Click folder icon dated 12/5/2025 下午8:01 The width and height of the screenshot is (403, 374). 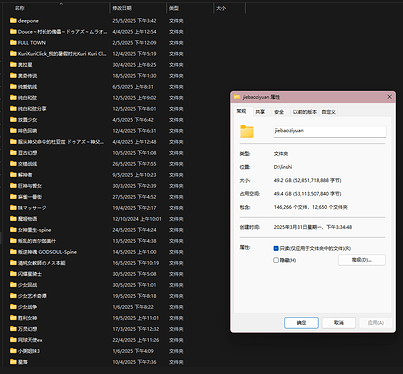pyautogui.click(x=13, y=109)
